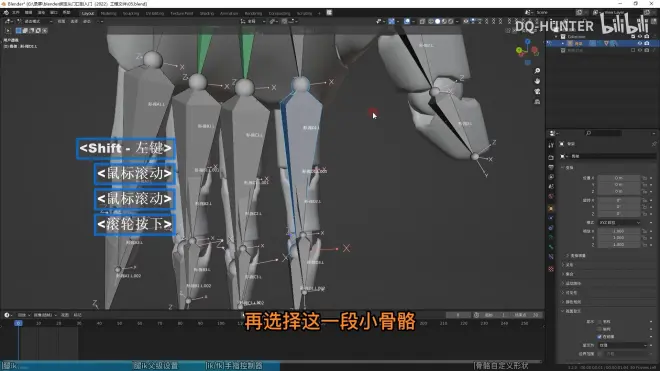
Task: Open shading options dropdown arrow
Action: click(457, 21)
